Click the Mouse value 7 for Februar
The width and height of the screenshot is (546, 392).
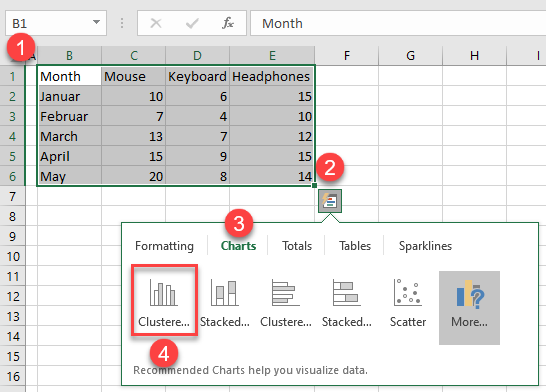pyautogui.click(x=134, y=116)
